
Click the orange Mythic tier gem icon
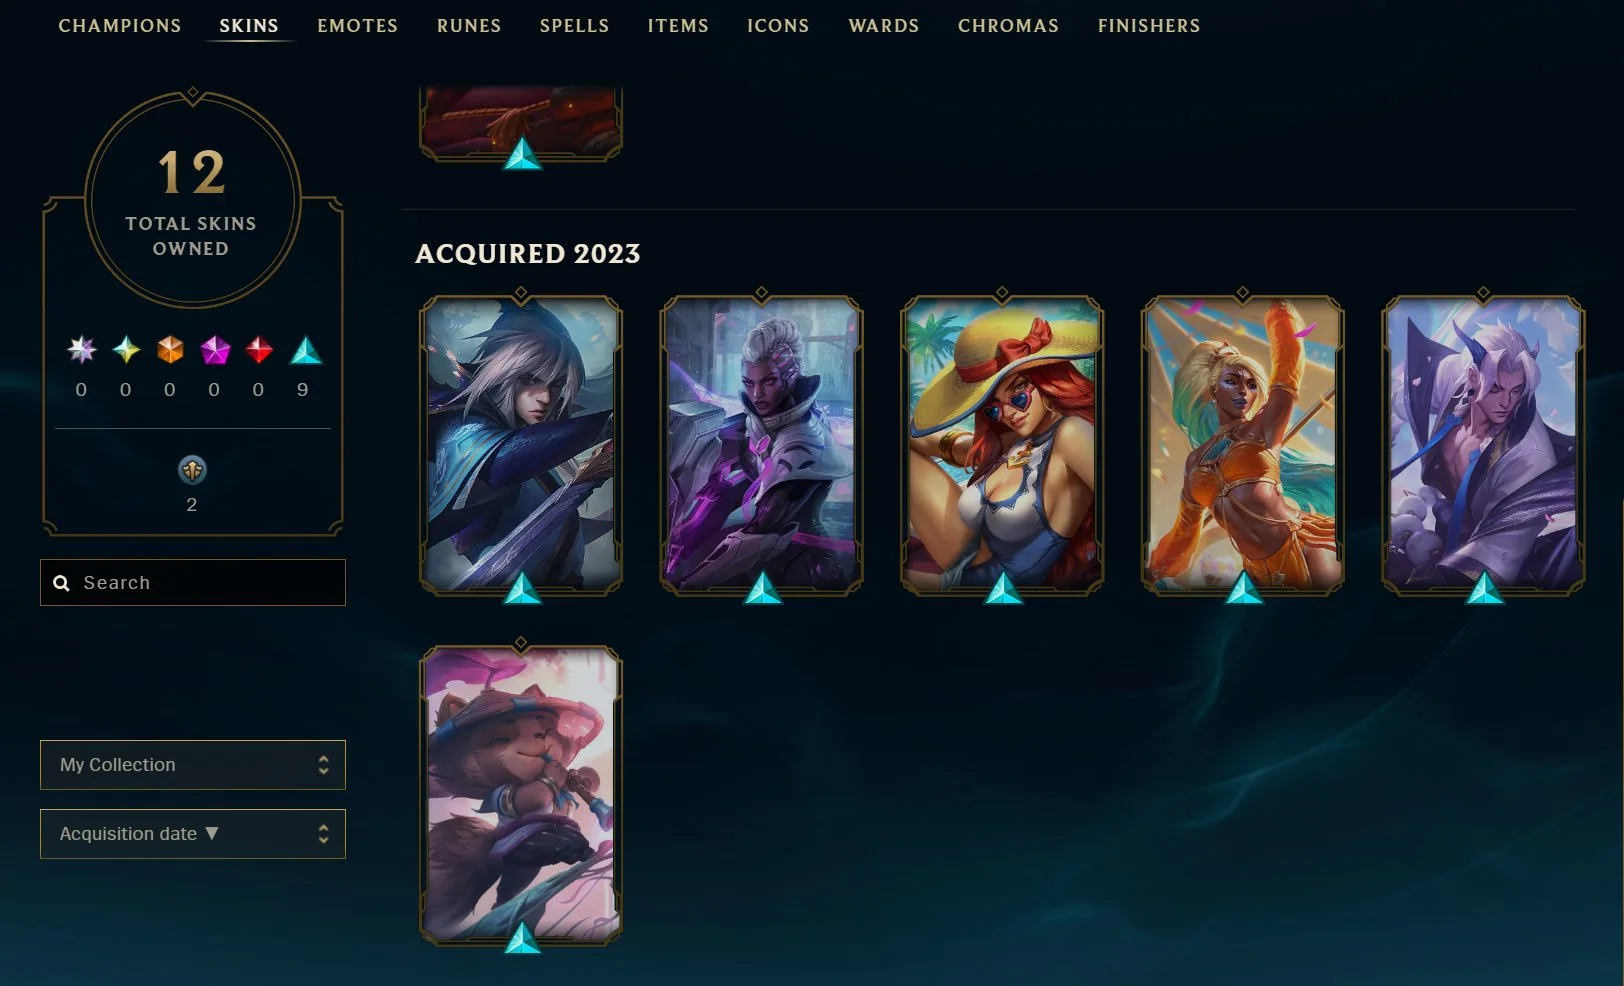(x=170, y=349)
